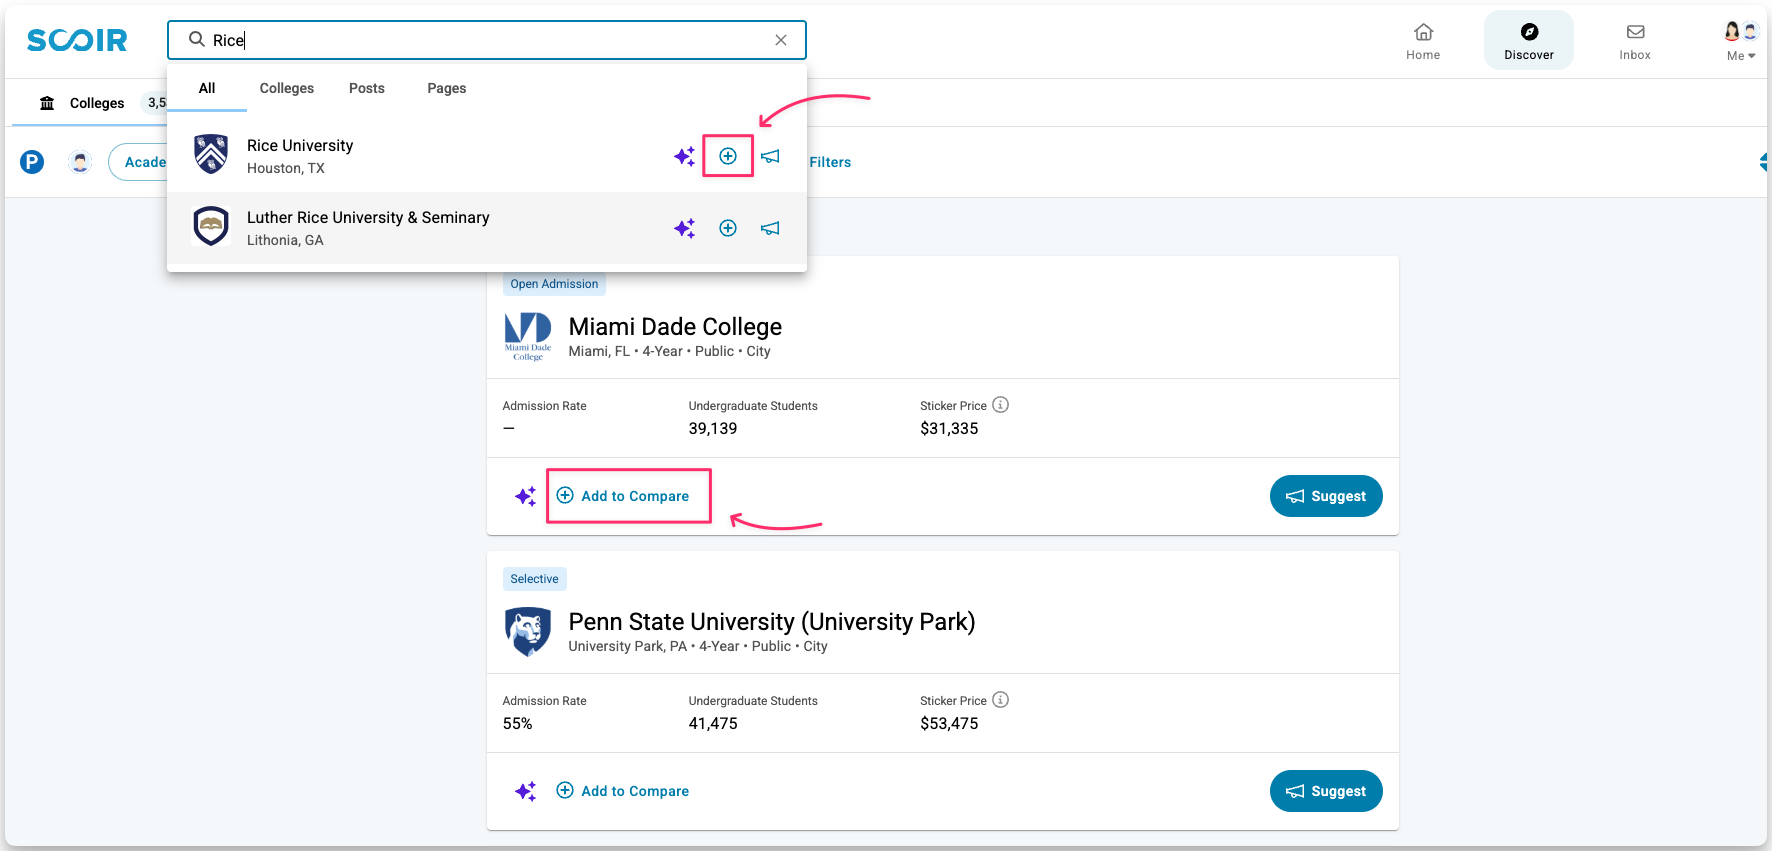Image resolution: width=1772 pixels, height=851 pixels.
Task: Switch to Posts search results tab
Action: click(366, 88)
